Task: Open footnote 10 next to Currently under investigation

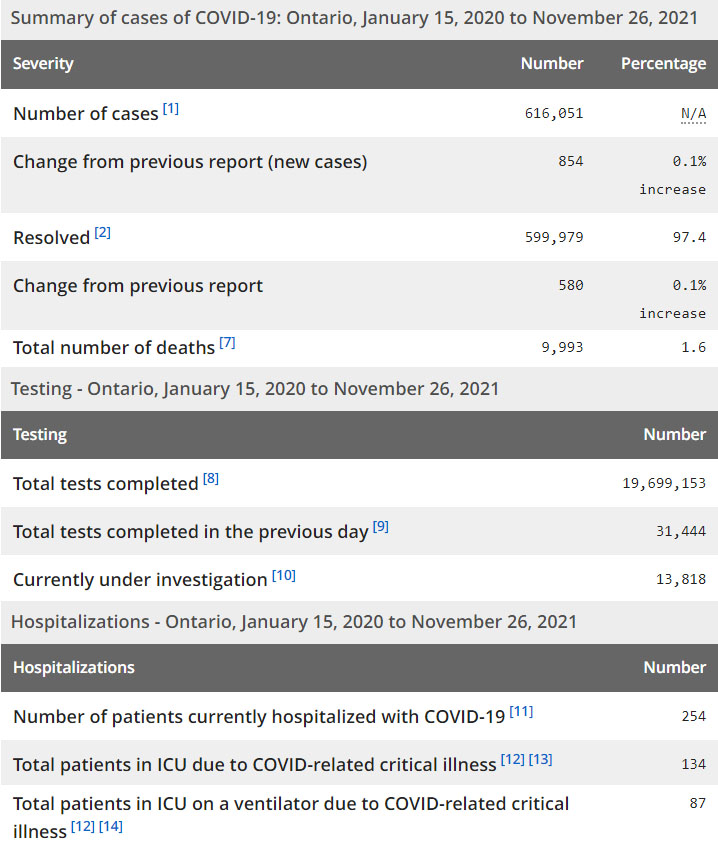Action: 284,575
